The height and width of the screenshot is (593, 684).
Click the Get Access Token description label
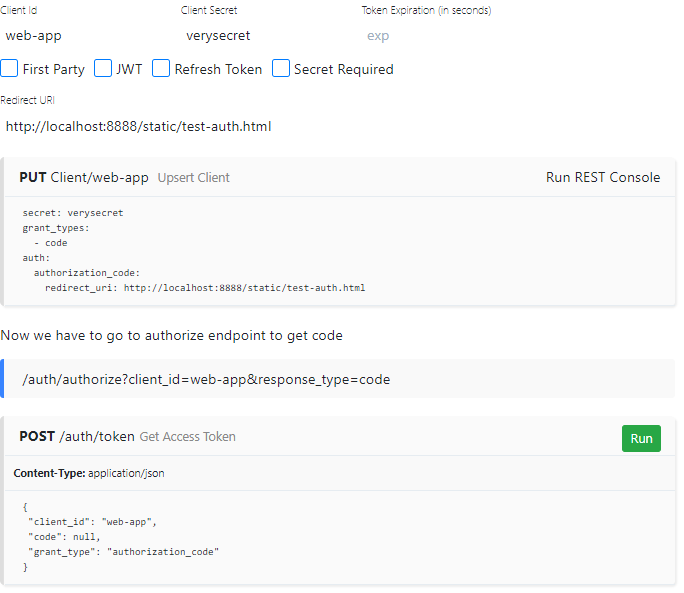pos(188,437)
